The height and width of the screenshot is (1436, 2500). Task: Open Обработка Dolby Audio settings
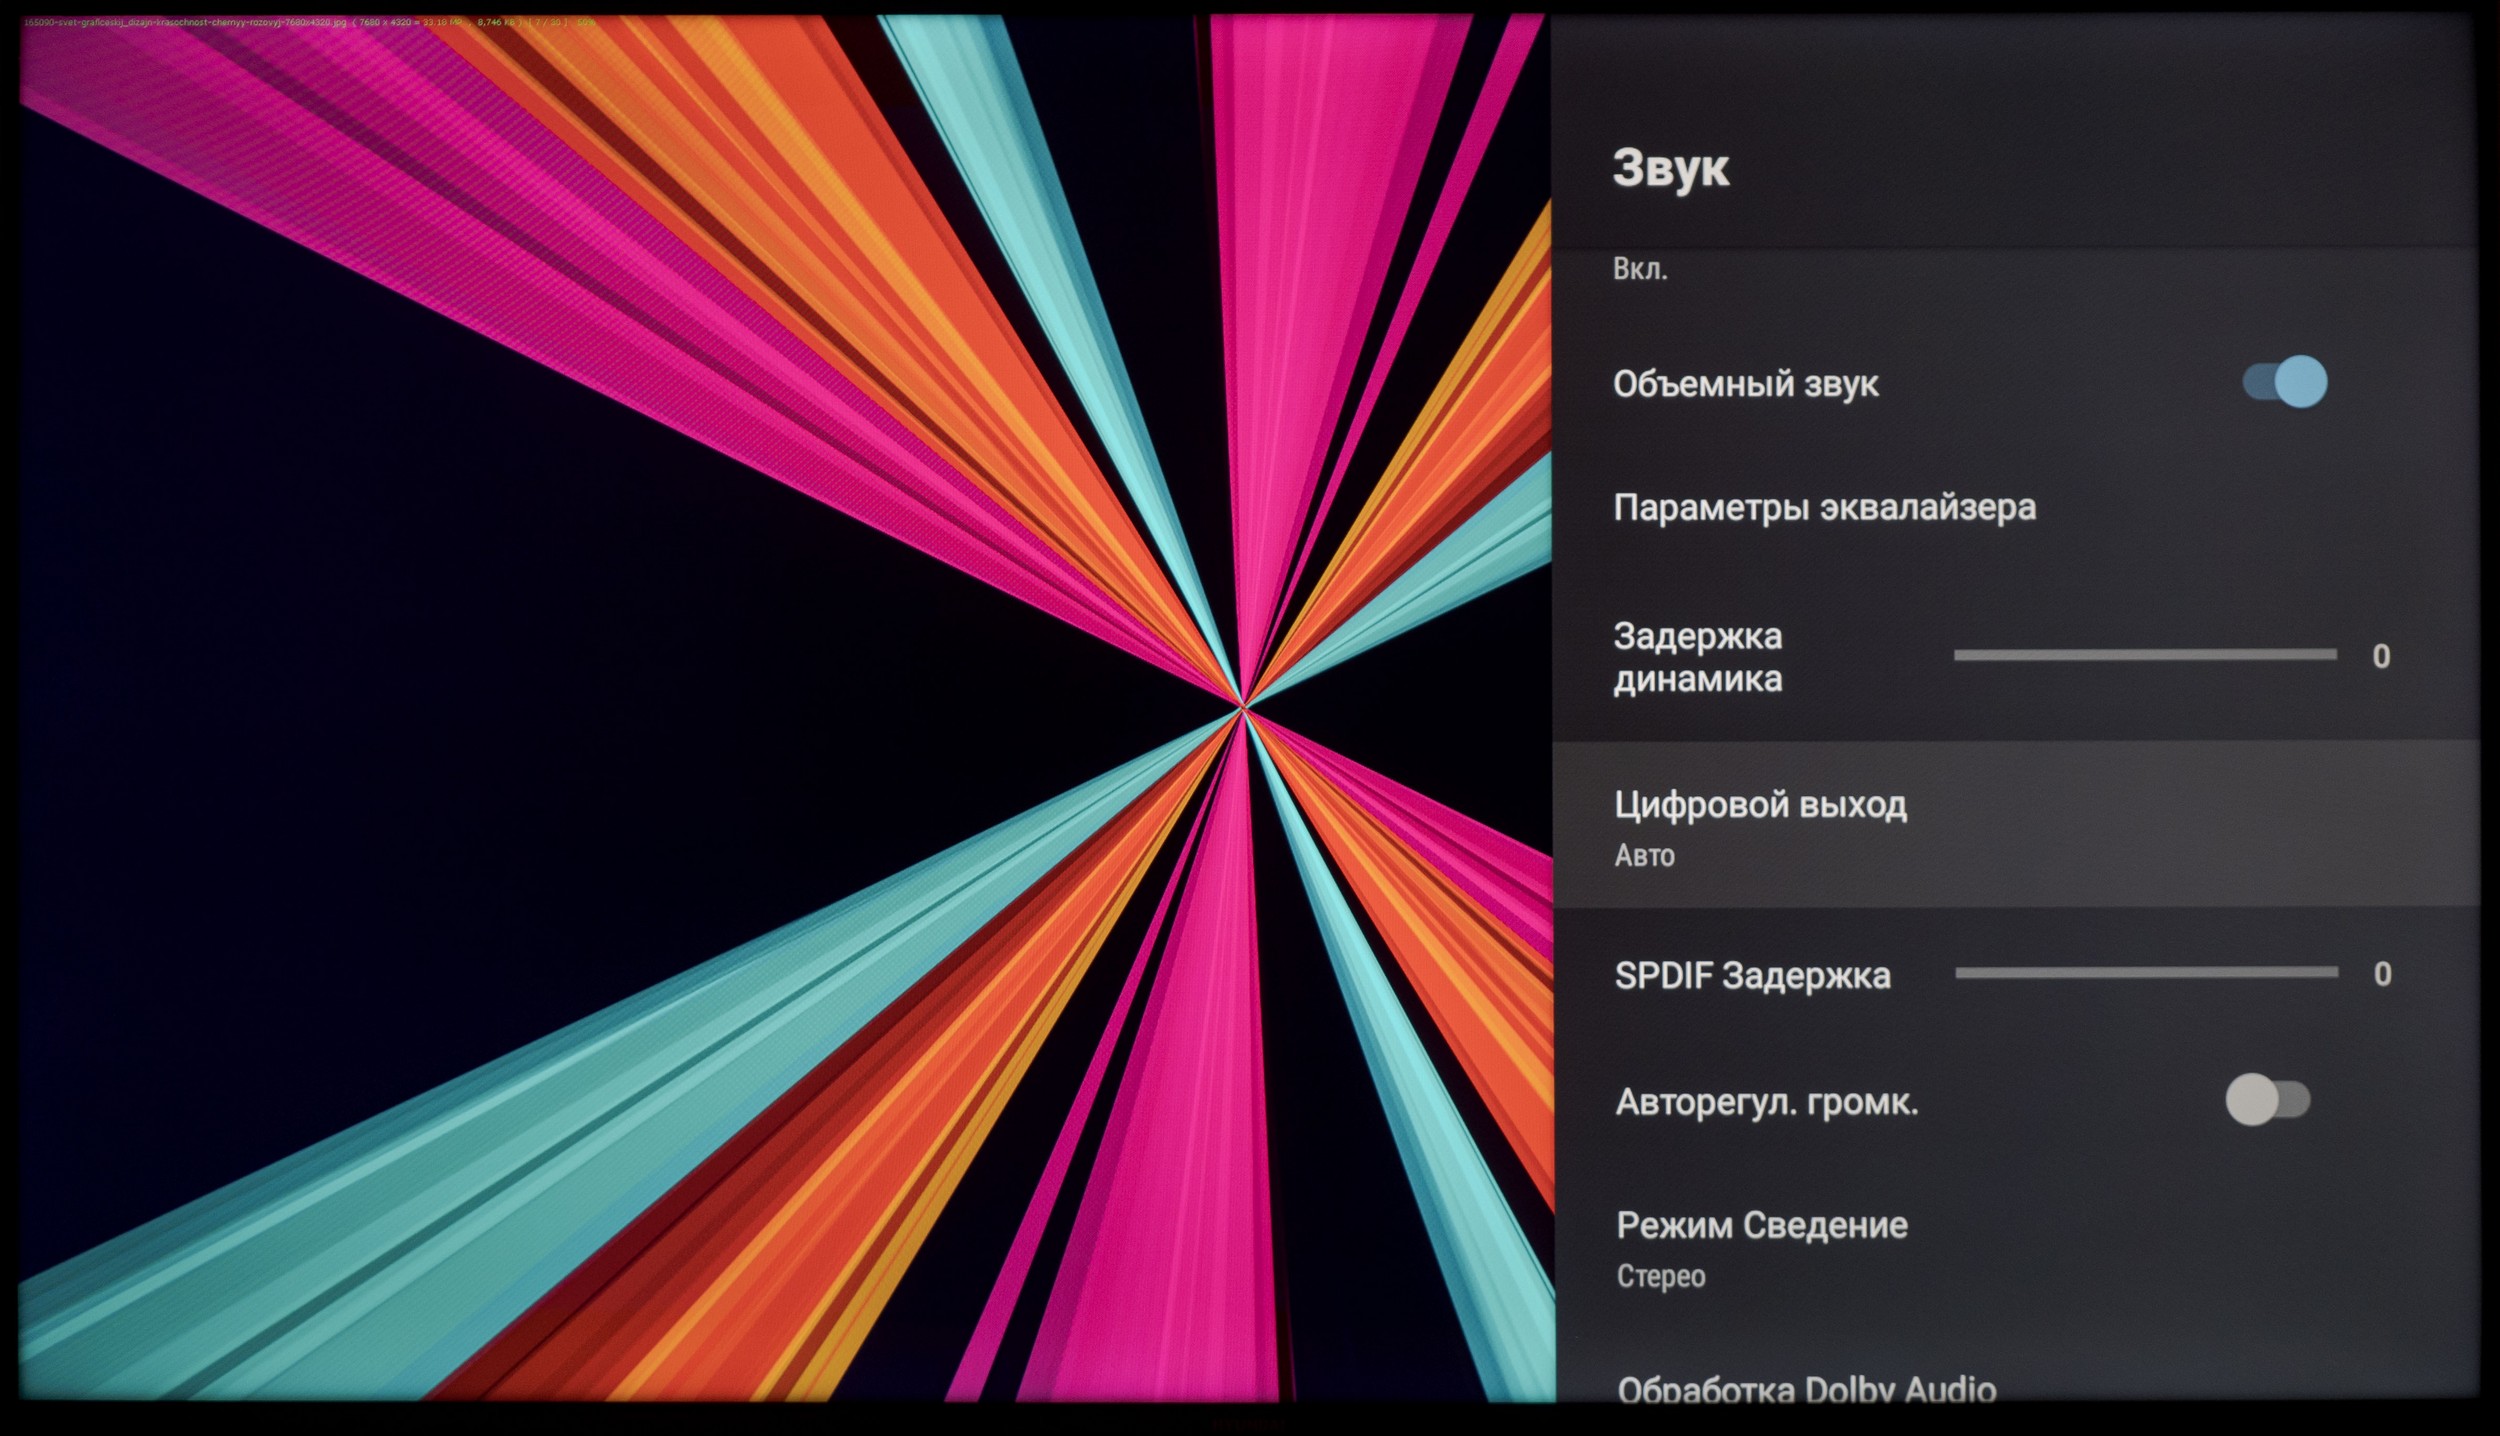click(1806, 1390)
